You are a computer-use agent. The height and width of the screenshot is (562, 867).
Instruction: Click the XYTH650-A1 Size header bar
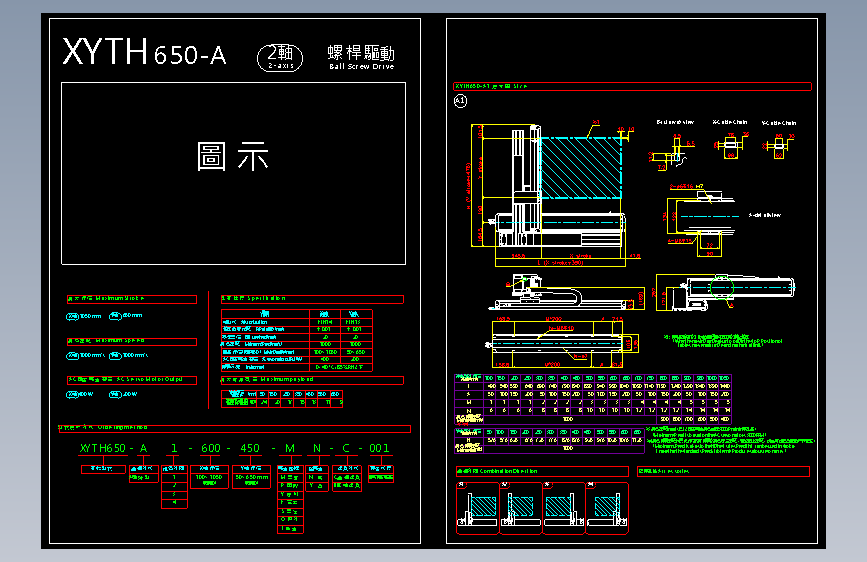pyautogui.click(x=632, y=86)
